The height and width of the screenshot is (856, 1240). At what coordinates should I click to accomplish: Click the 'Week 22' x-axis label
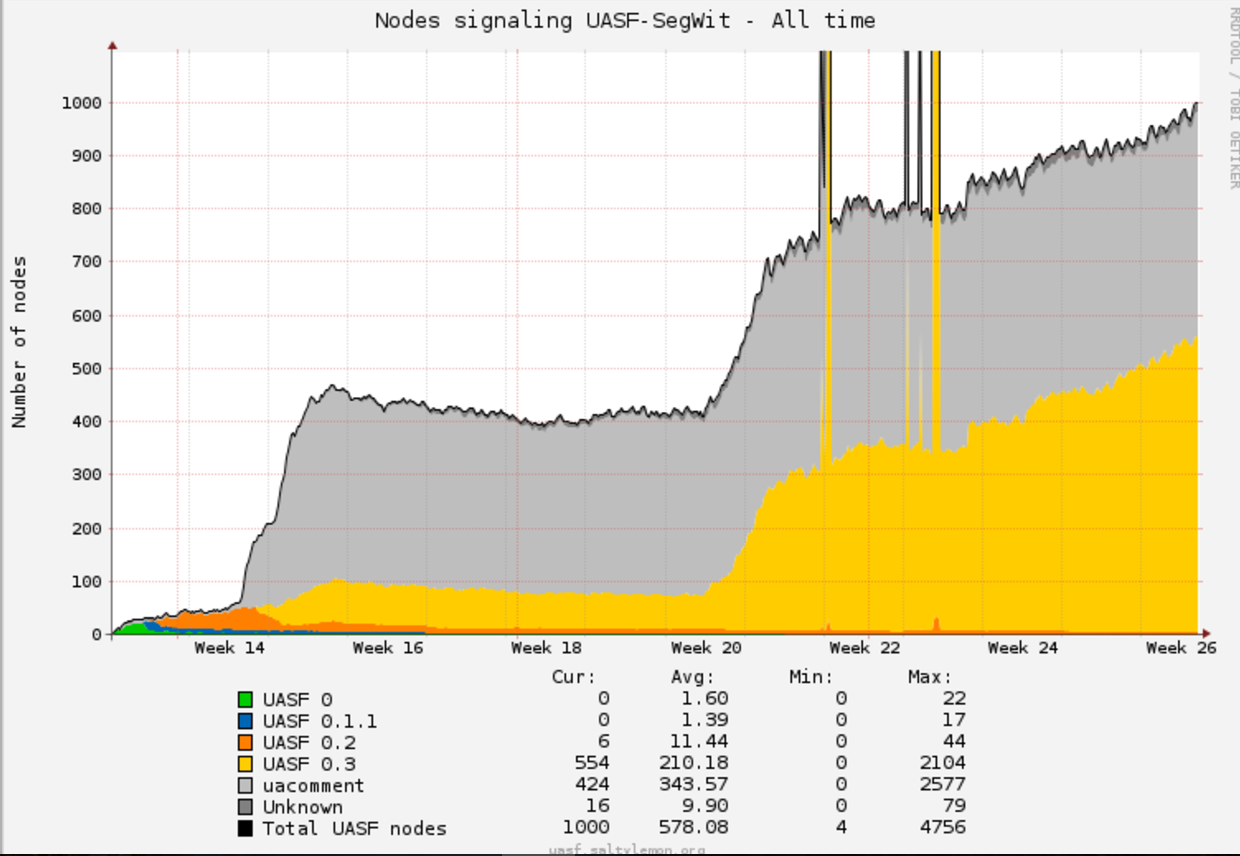click(x=865, y=648)
